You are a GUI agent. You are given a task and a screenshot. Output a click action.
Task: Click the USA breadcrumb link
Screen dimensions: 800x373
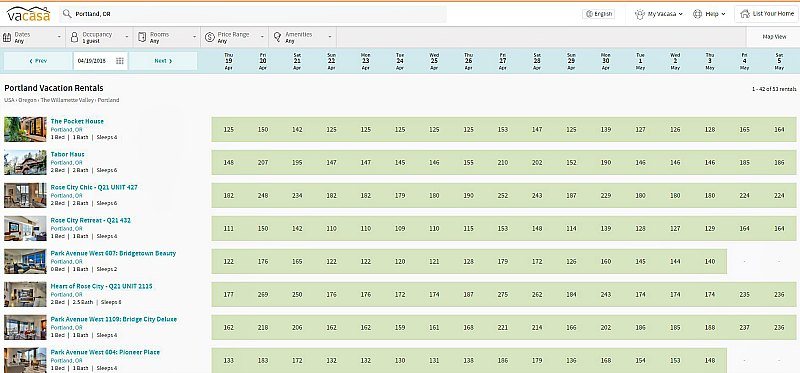[9, 100]
